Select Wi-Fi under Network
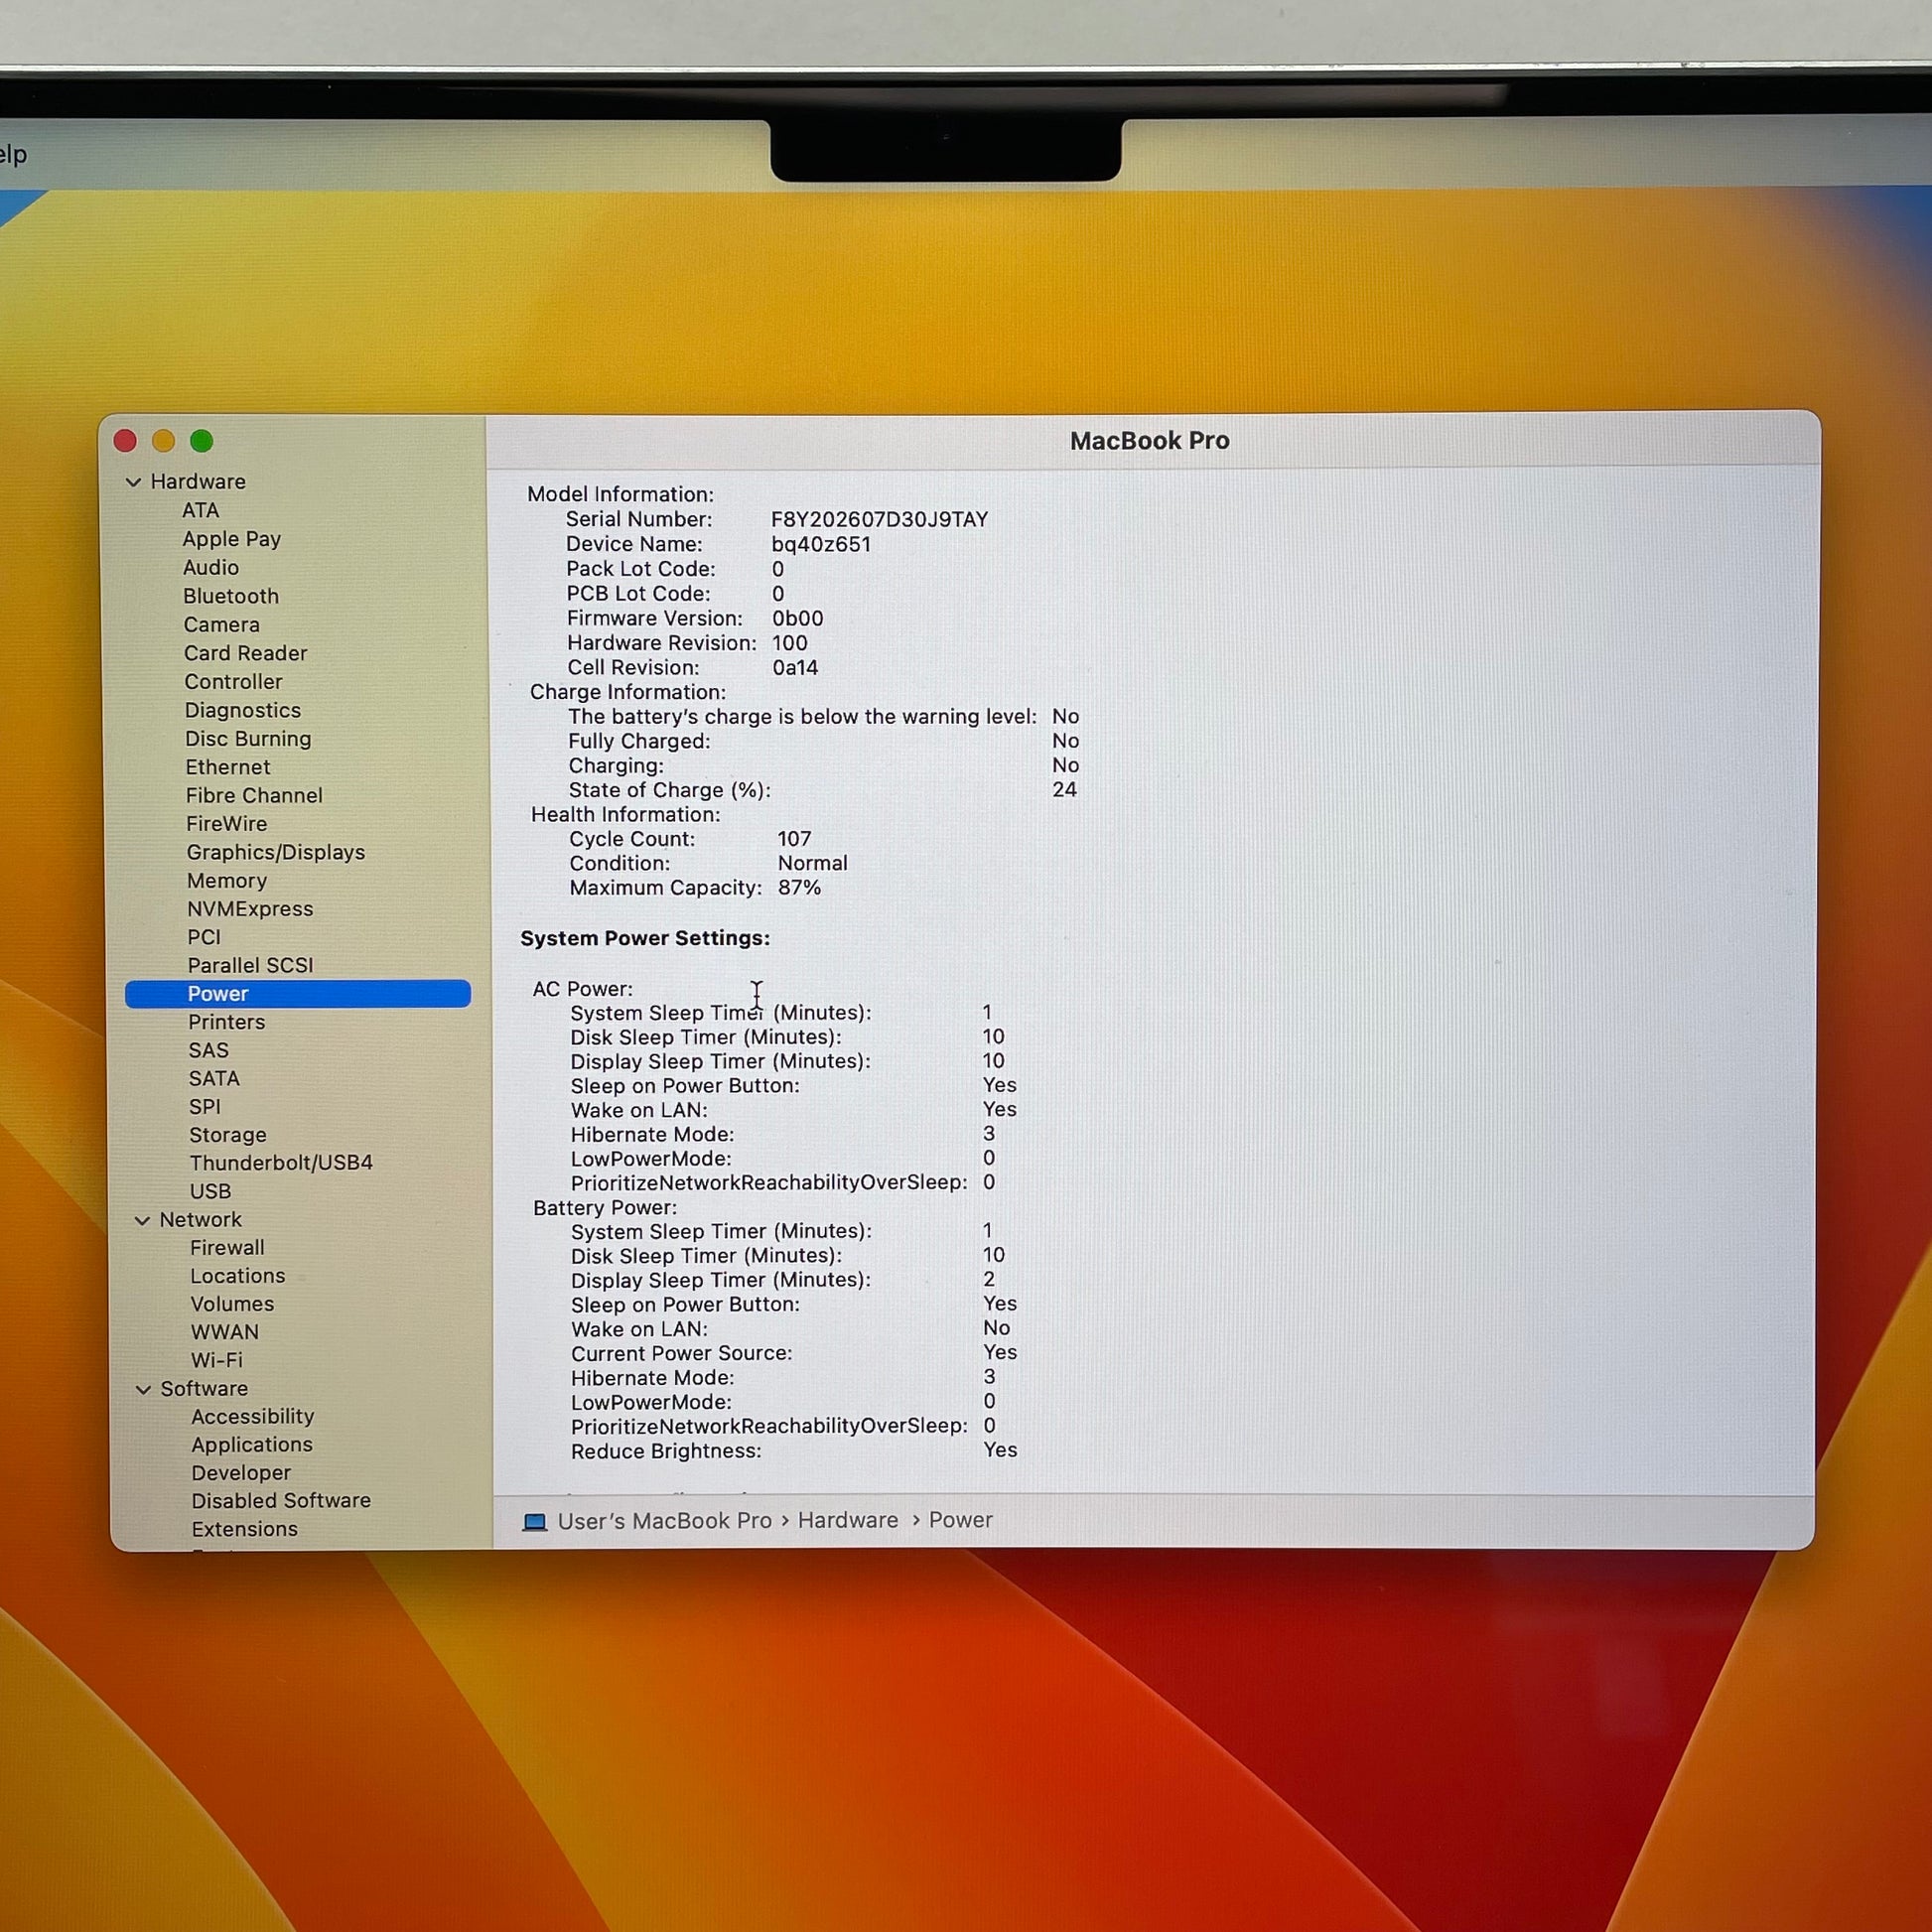 [x=217, y=1361]
